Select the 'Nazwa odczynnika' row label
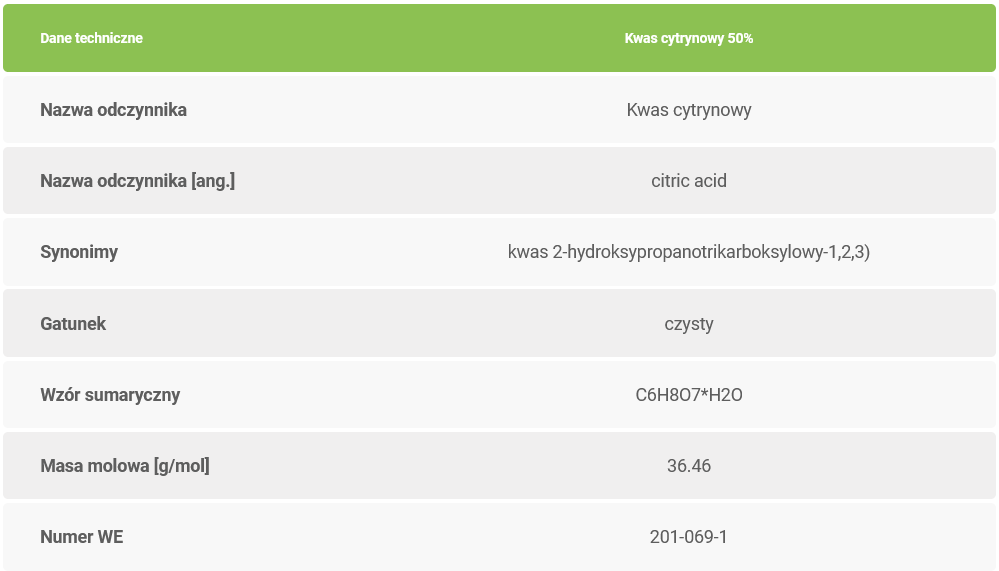Viewport: 999px width, 571px height. coord(113,110)
